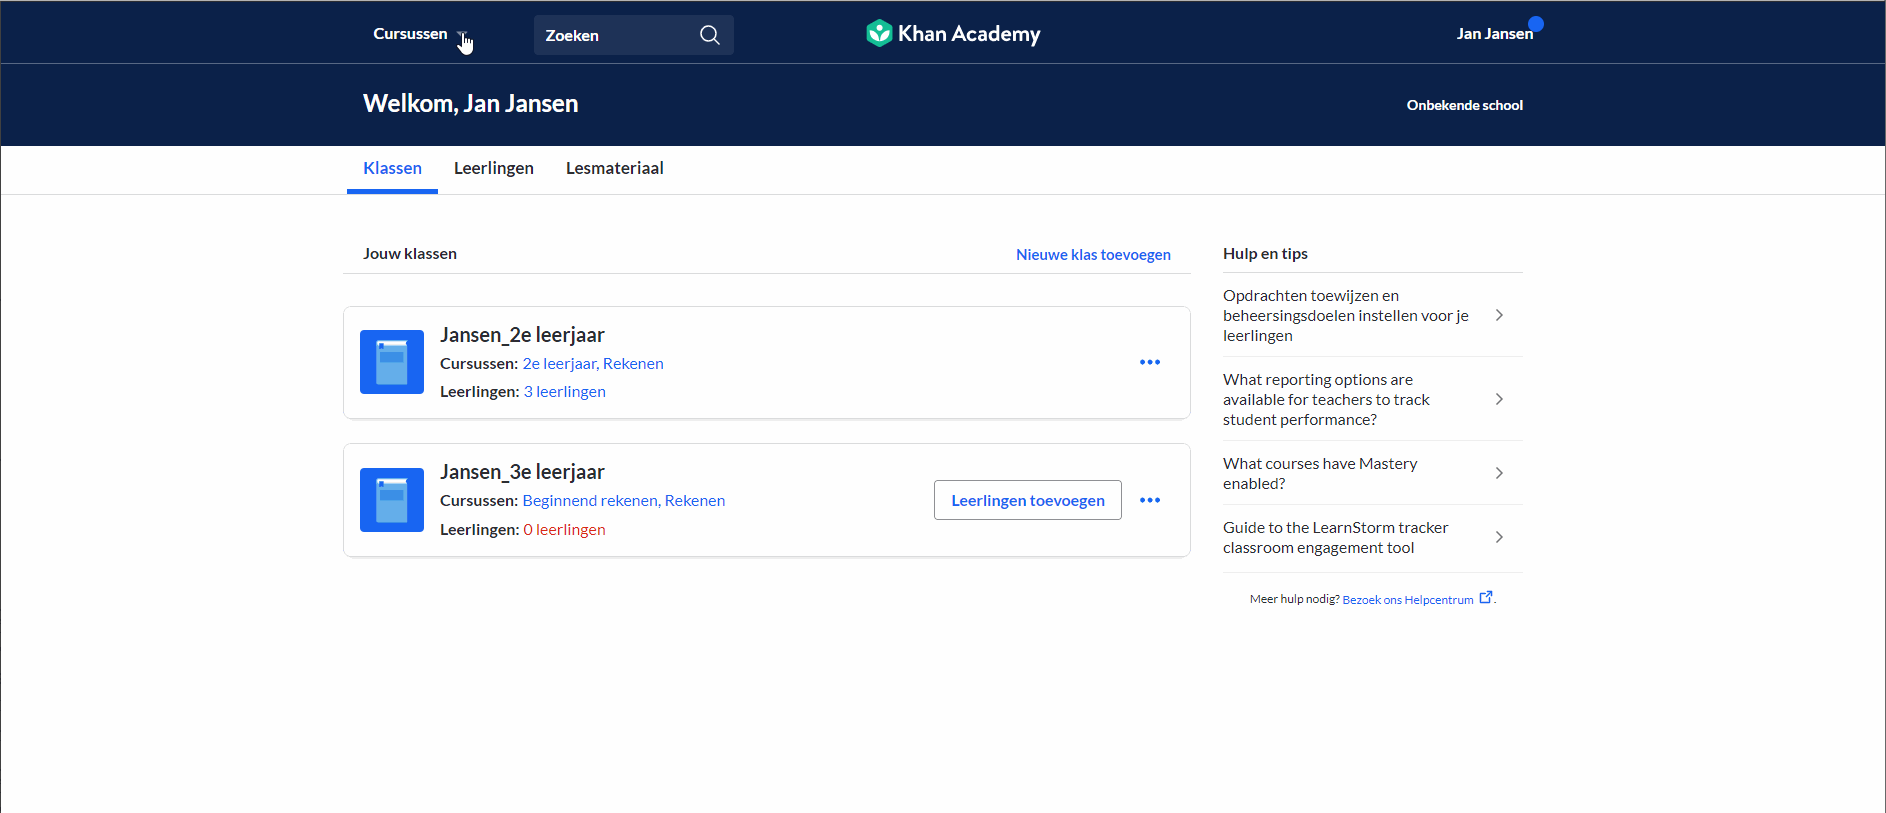Image resolution: width=1886 pixels, height=813 pixels.
Task: Click the Jouw klassen heading
Action: (x=410, y=254)
